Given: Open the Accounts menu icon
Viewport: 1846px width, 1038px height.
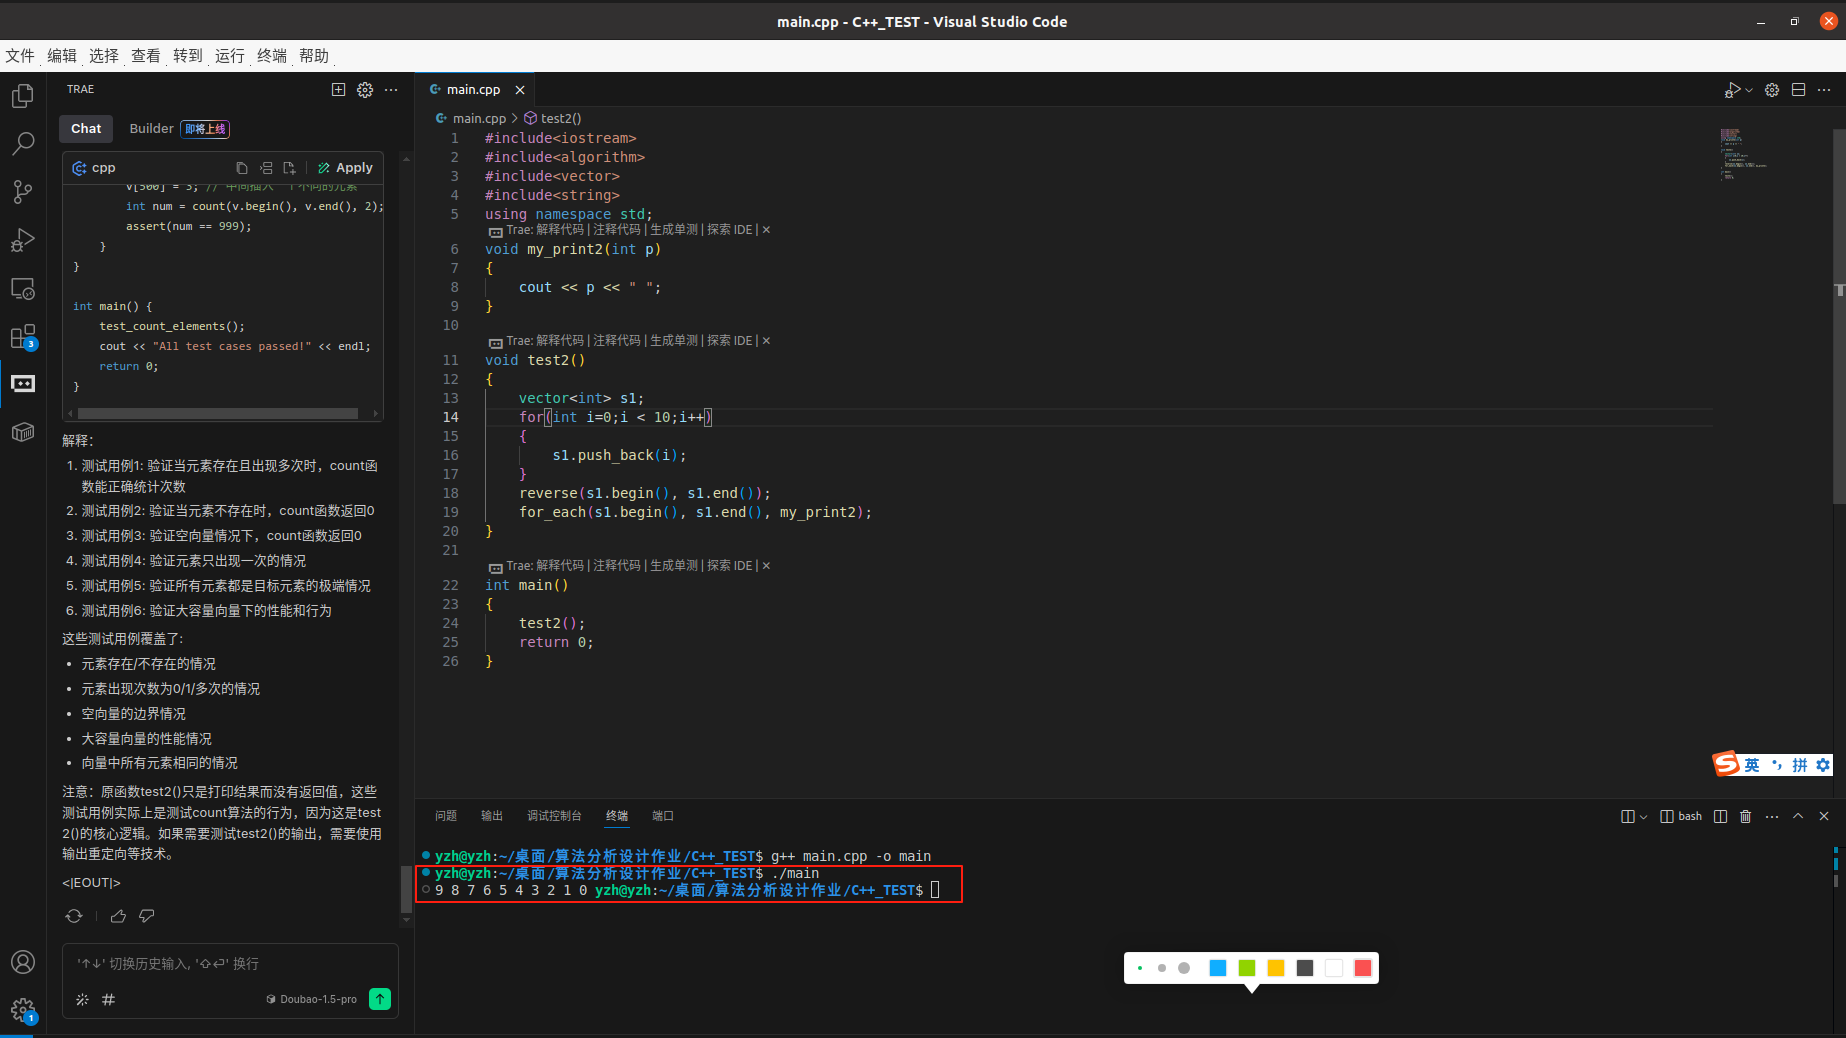Looking at the screenshot, I should pos(23,962).
